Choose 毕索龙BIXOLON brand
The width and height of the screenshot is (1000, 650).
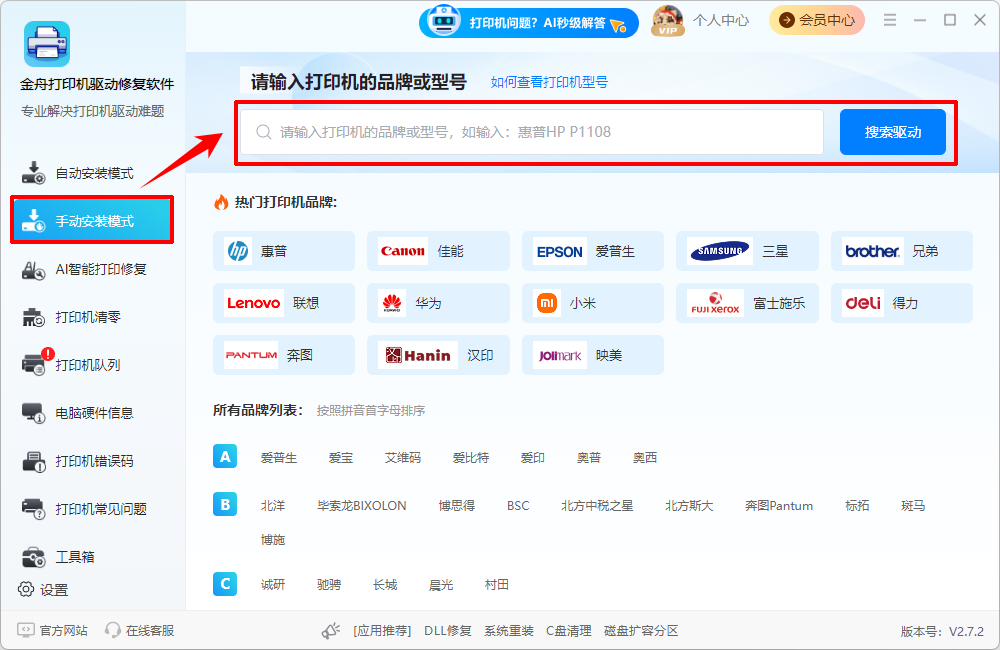click(x=362, y=505)
